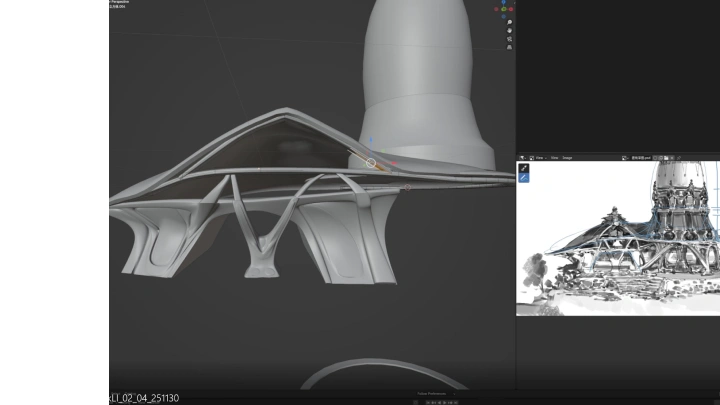Toggle the camera view icon

[509, 39]
